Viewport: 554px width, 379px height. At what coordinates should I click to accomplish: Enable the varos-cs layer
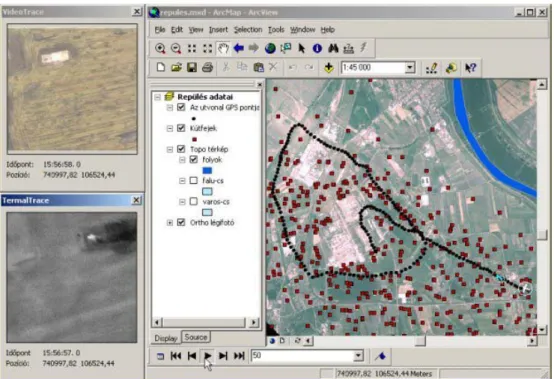point(193,201)
